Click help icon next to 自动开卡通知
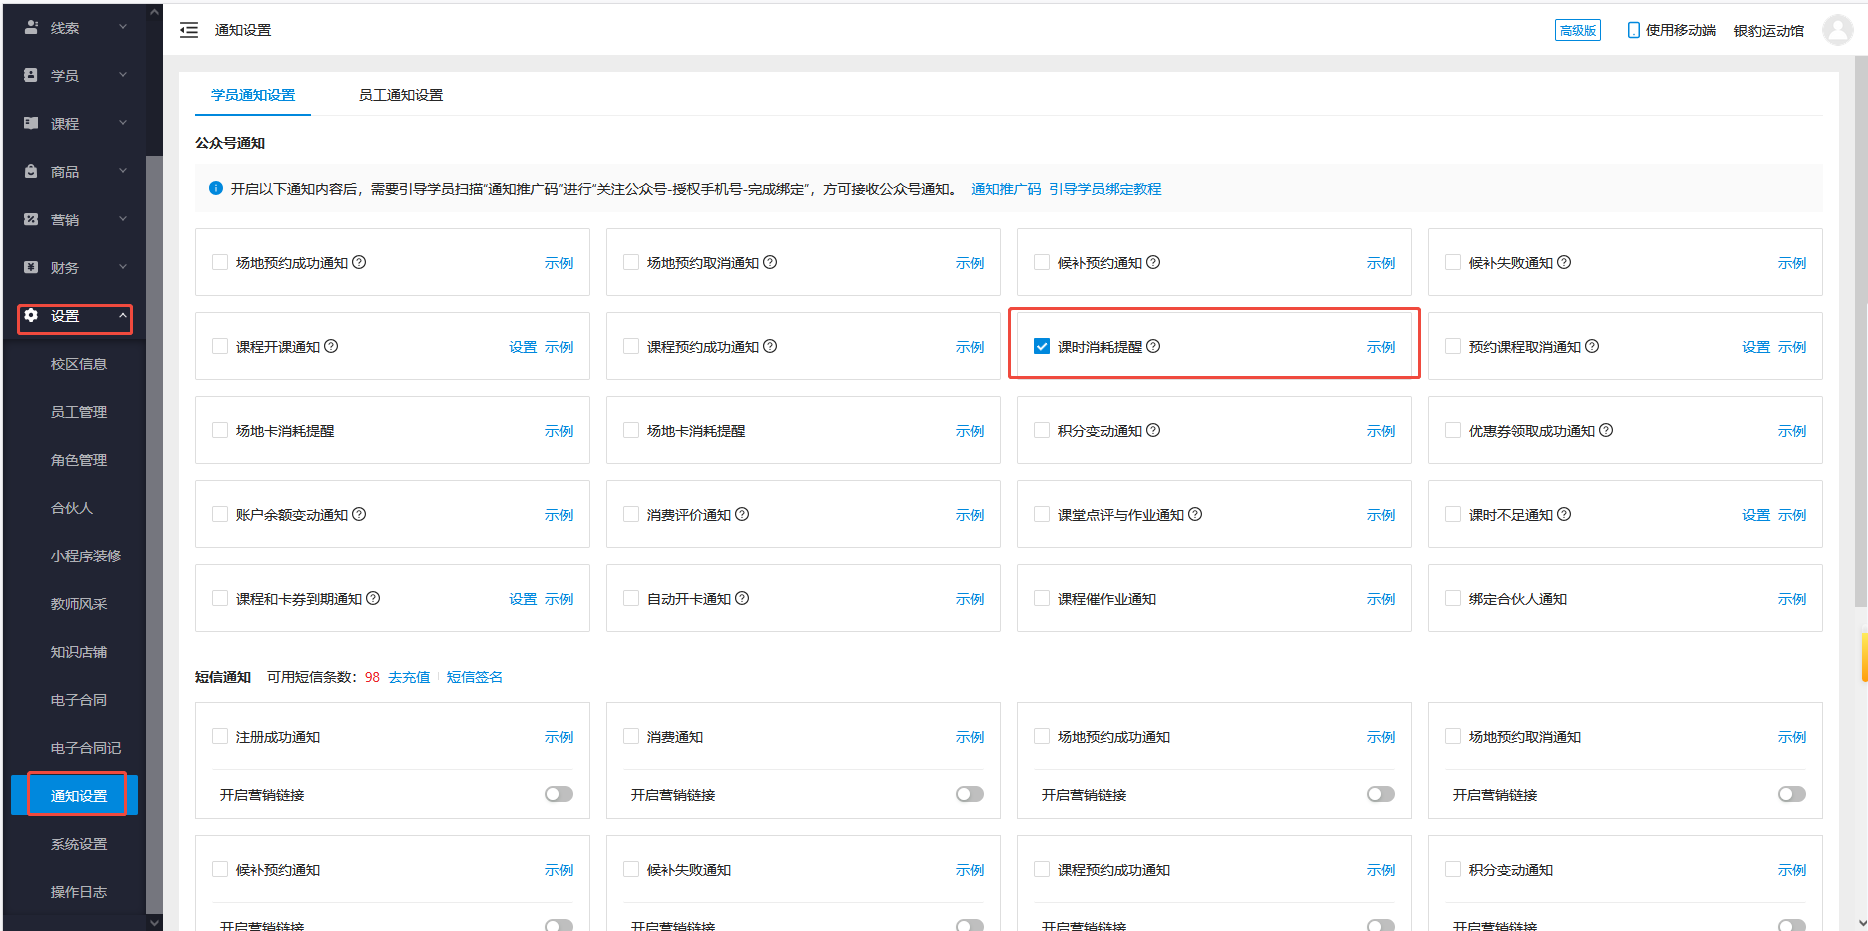 (x=742, y=598)
